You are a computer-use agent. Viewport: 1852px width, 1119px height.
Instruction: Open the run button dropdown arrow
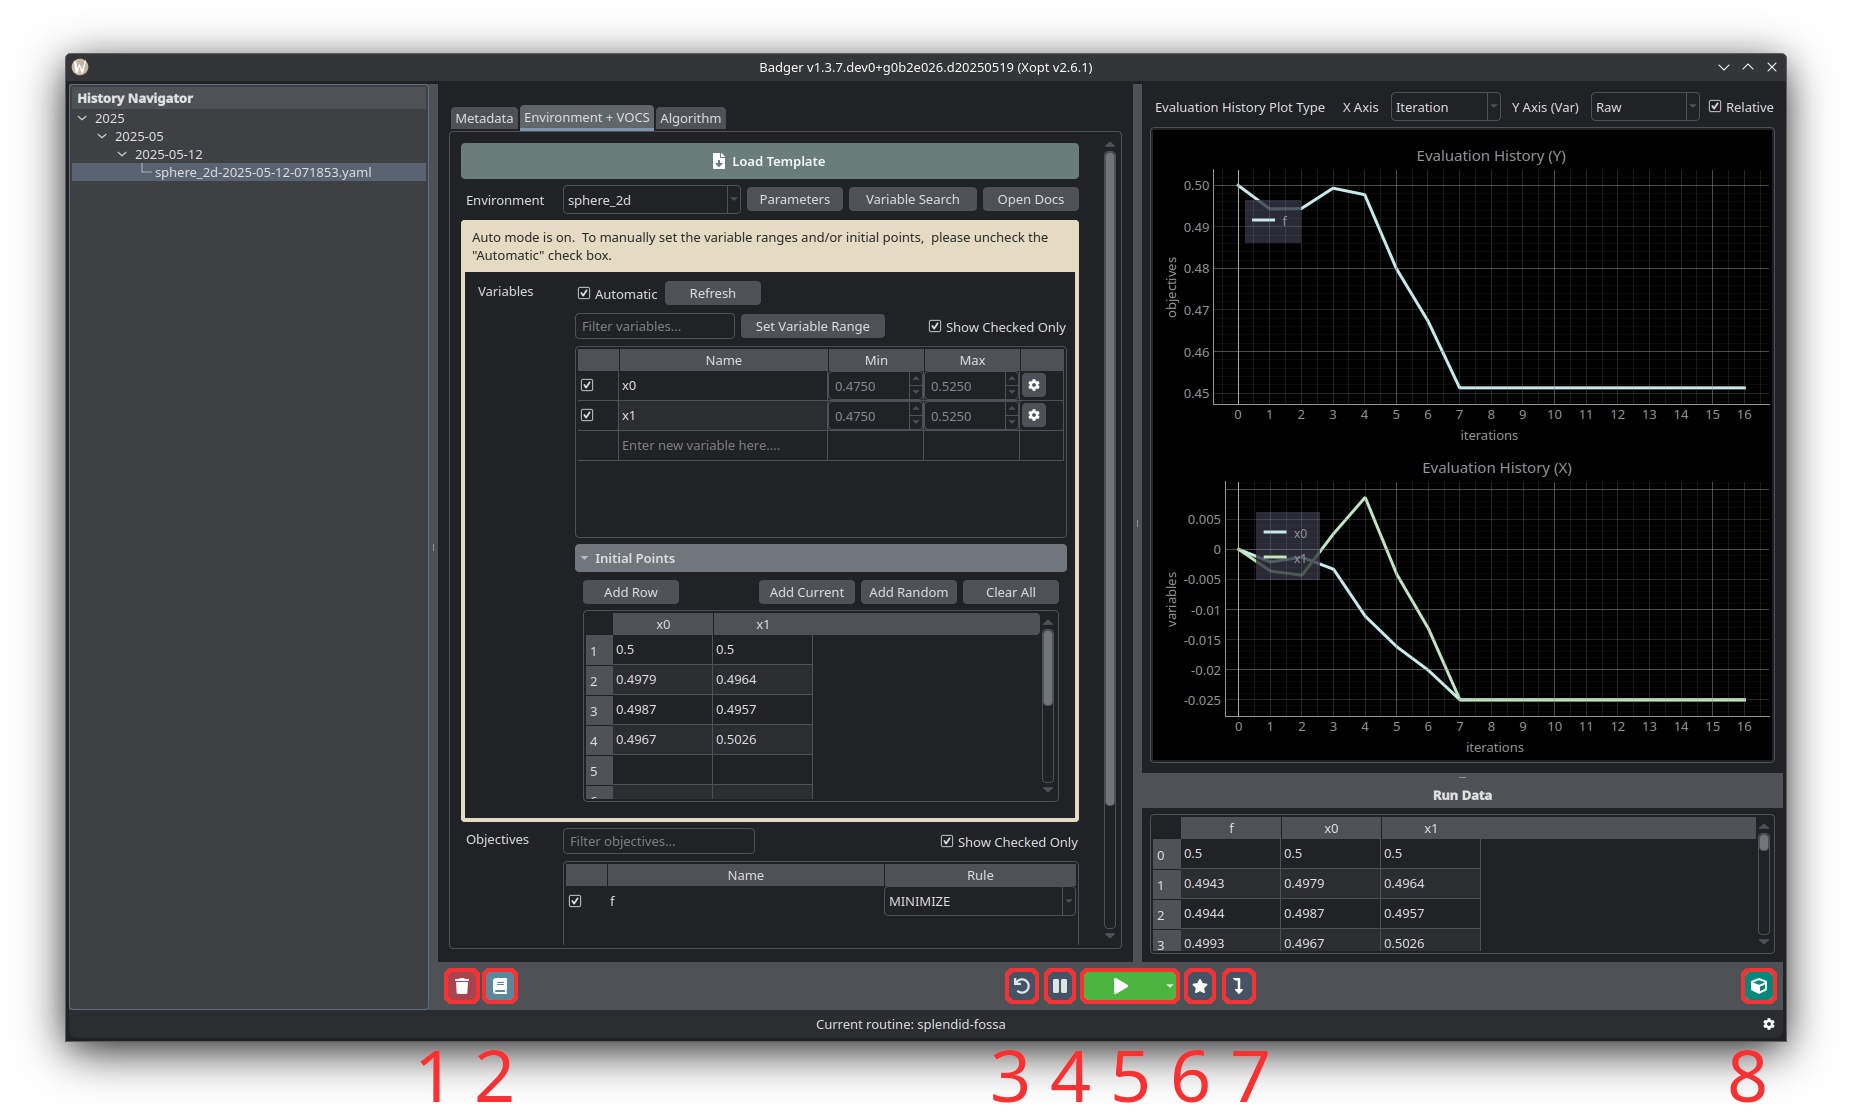pos(1169,986)
